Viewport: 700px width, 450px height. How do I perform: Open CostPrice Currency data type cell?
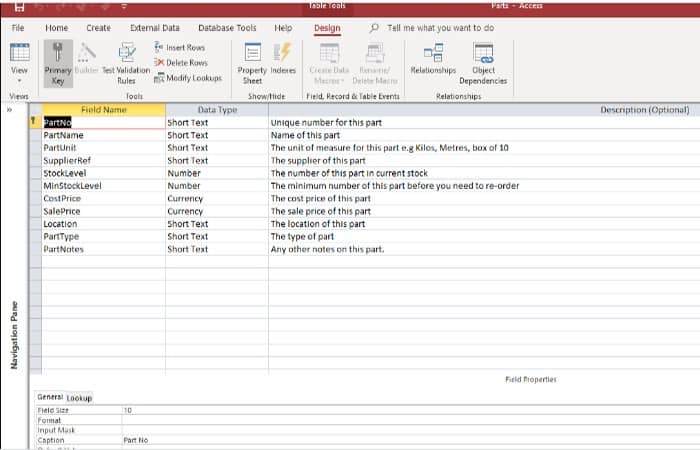click(x=217, y=199)
